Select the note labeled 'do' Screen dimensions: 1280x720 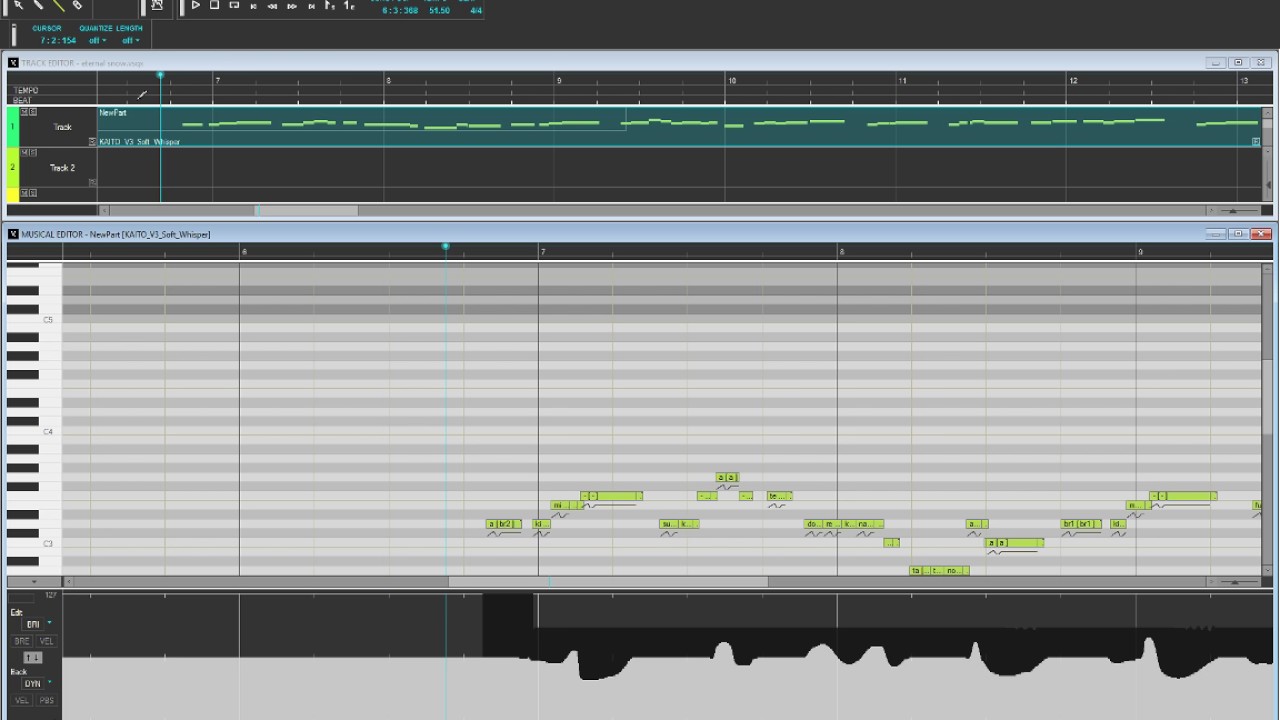[813, 524]
